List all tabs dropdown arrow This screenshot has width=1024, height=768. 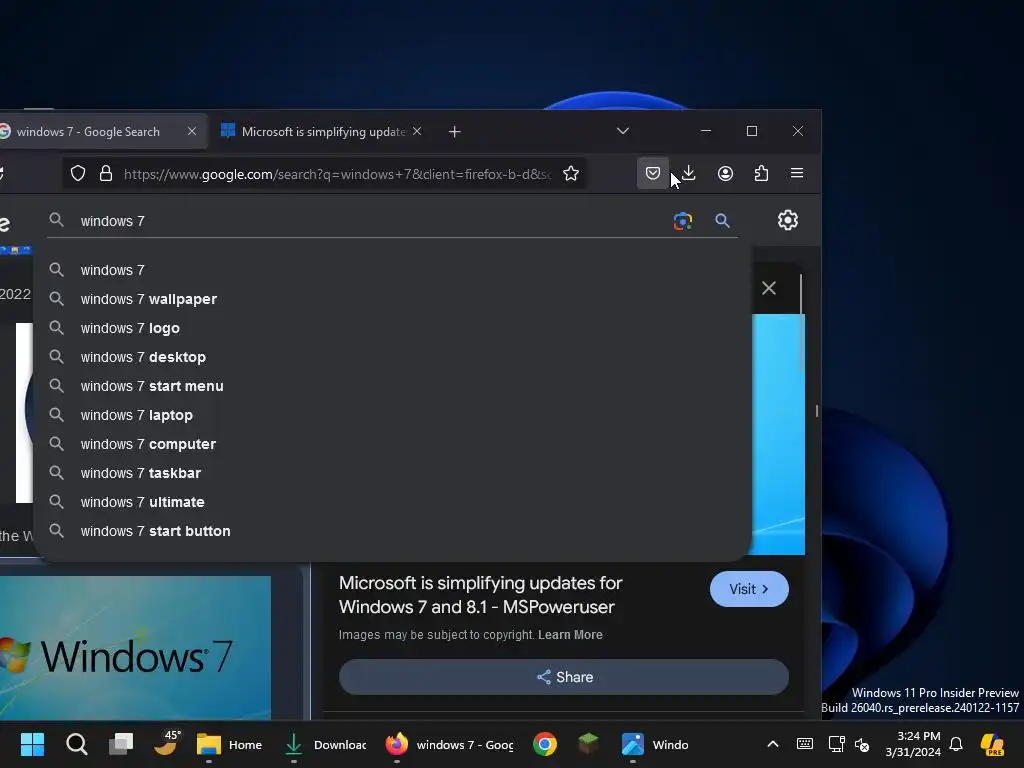622,131
